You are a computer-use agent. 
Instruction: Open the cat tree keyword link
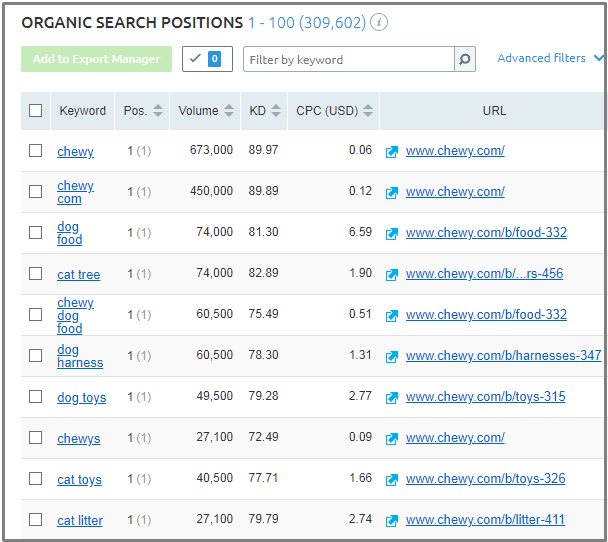78,274
